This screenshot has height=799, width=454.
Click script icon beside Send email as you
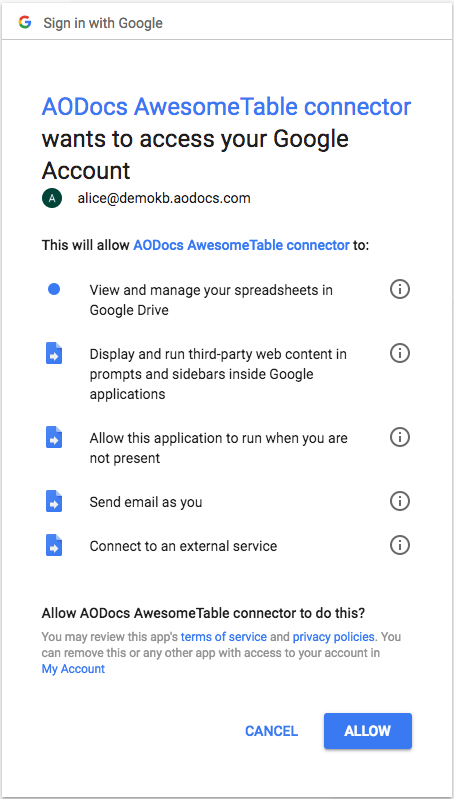click(54, 501)
